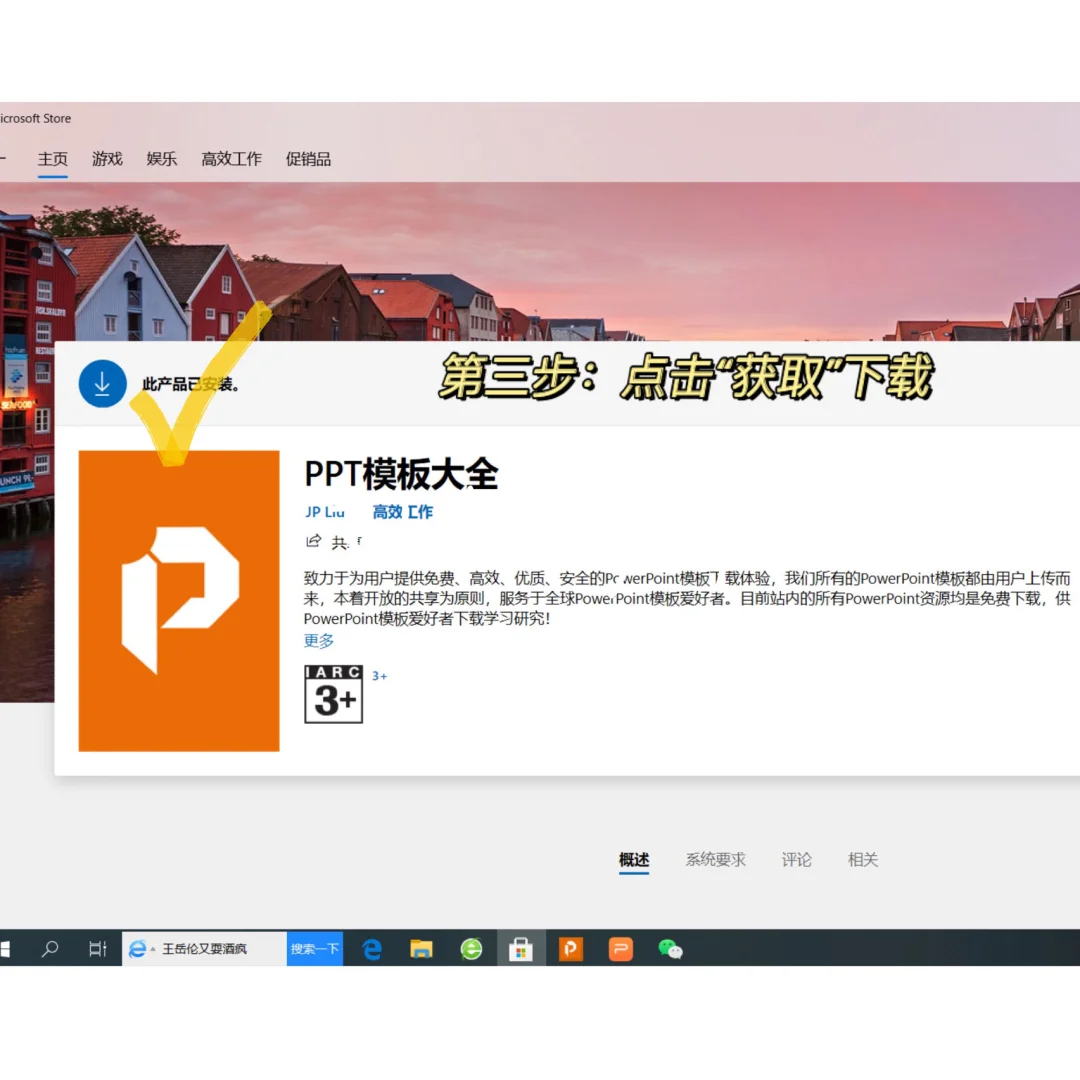The height and width of the screenshot is (1080, 1080).
Task: Open the Microsoft Store from the taskbar
Action: click(x=521, y=948)
